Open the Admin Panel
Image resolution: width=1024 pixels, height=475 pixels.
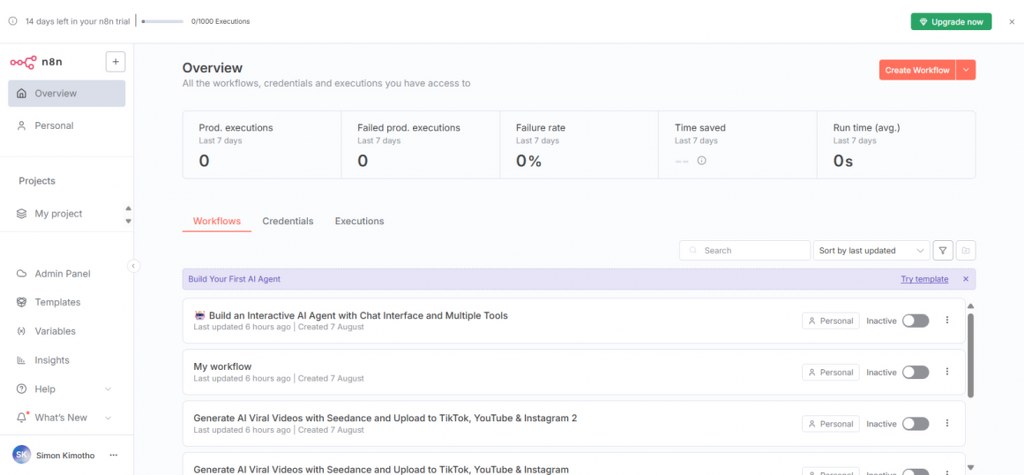coord(67,274)
